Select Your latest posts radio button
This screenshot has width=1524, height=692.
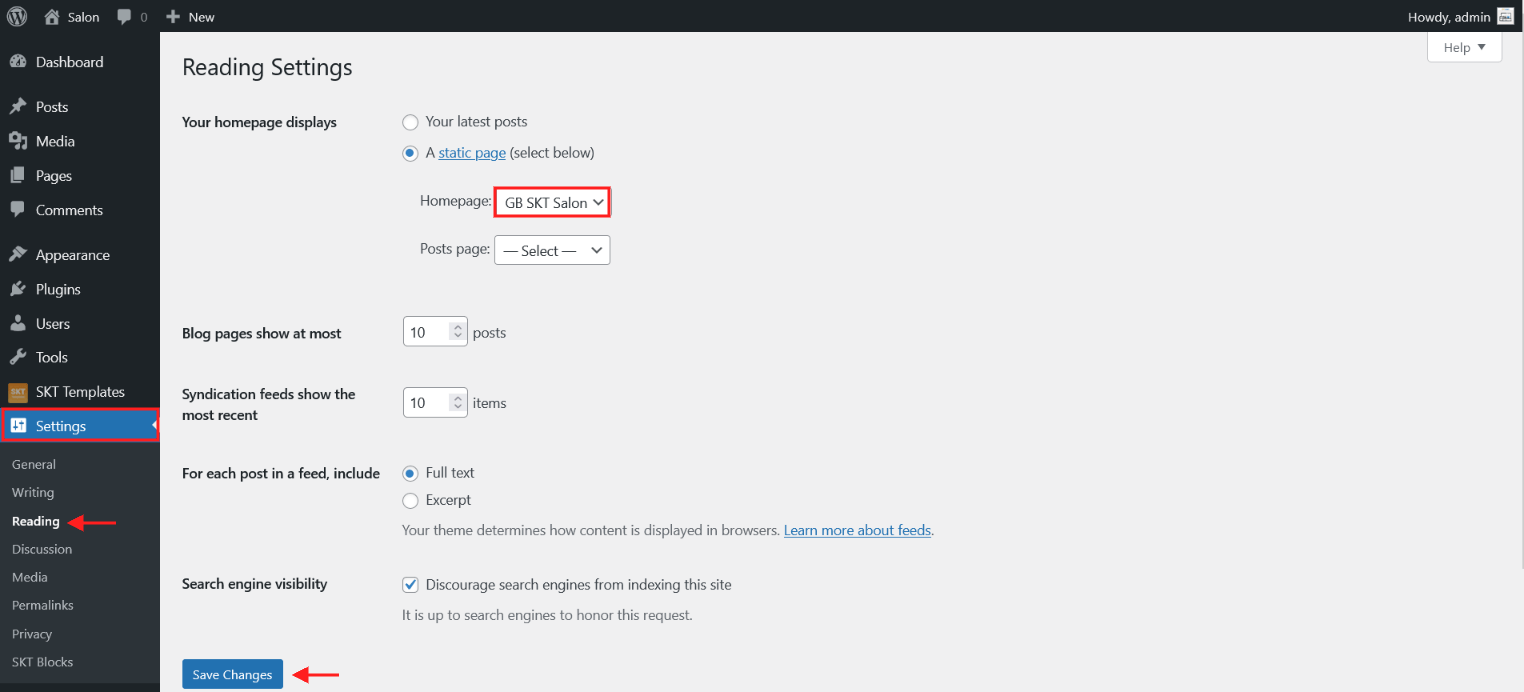[410, 122]
